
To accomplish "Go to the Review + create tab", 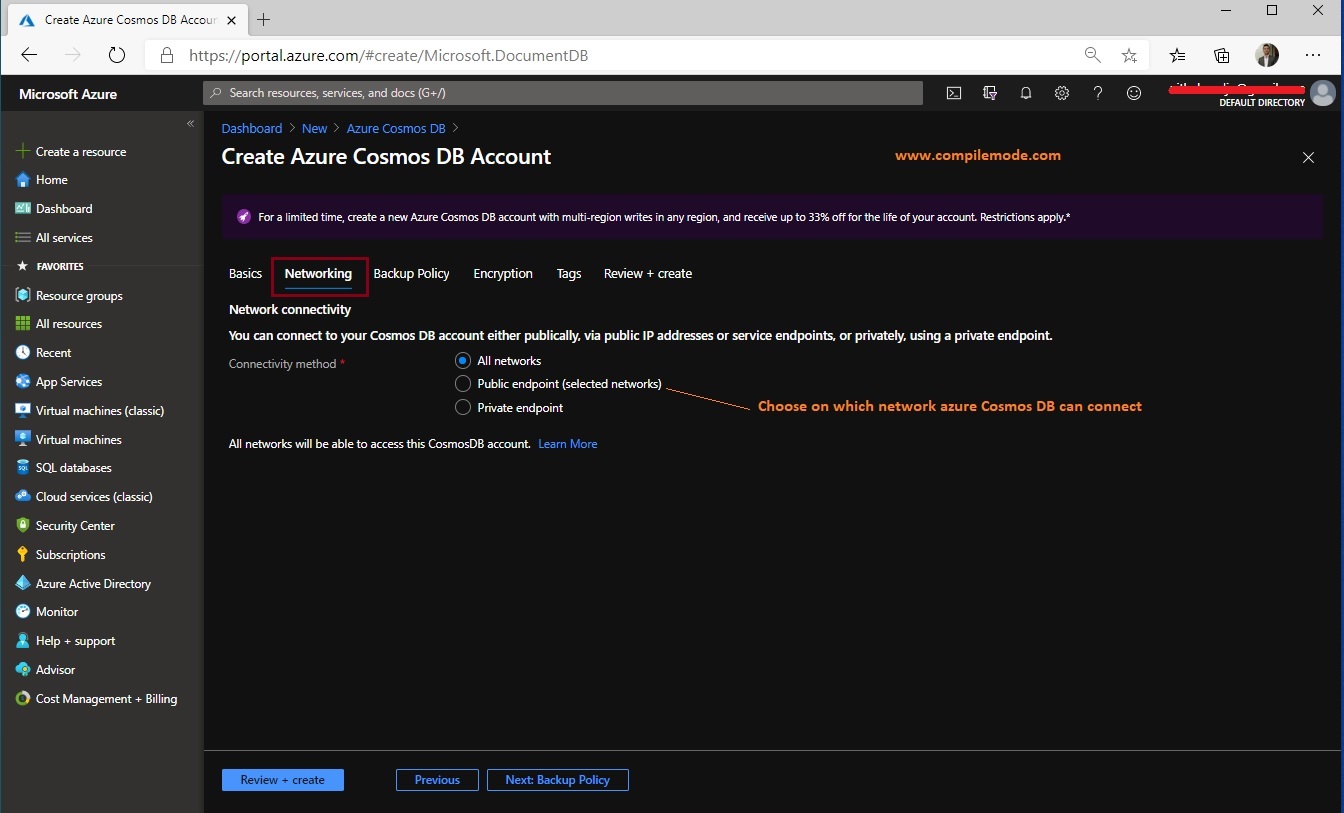I will click(x=648, y=274).
